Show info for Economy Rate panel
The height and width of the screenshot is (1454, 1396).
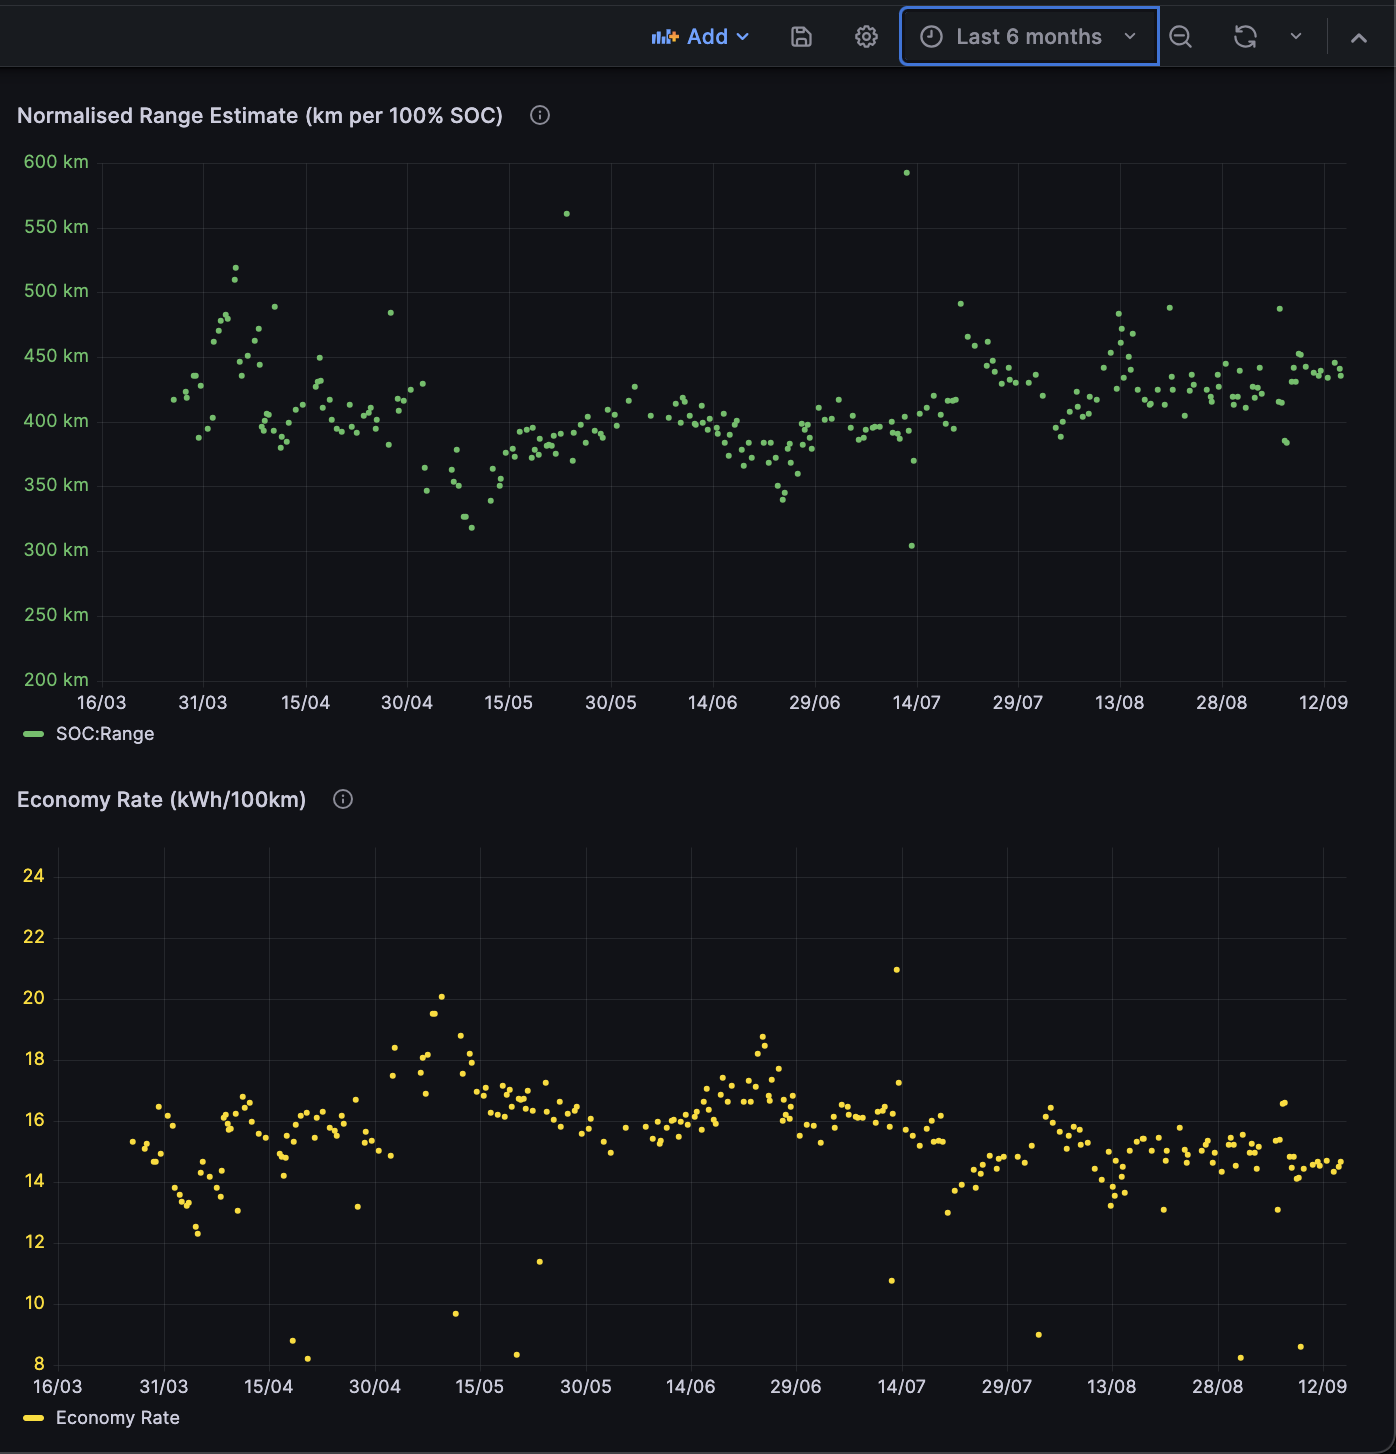click(343, 799)
